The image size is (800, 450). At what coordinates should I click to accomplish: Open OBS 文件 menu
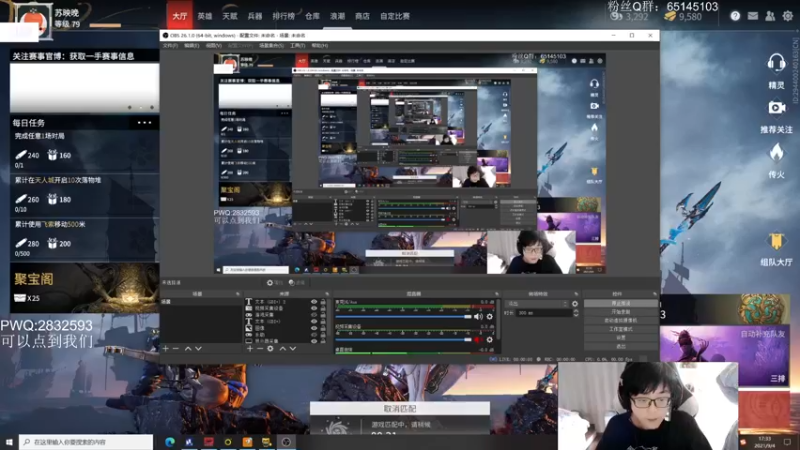coord(170,45)
